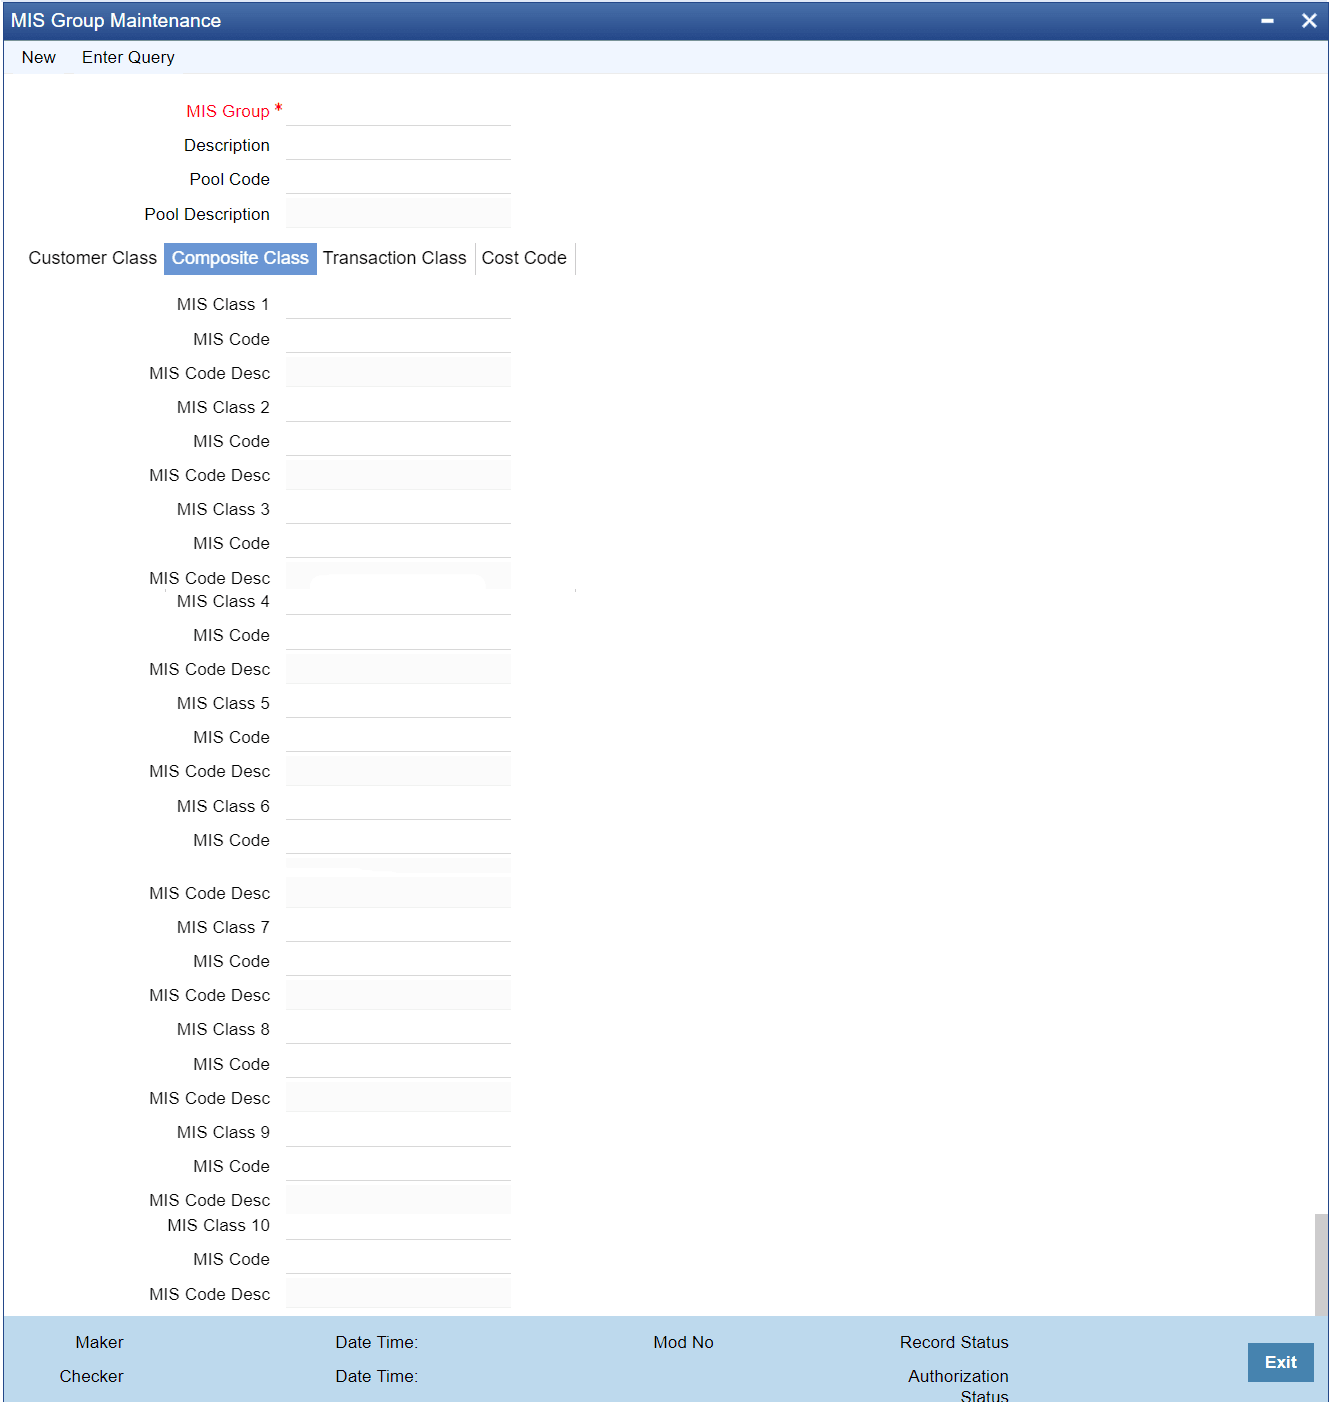1334x1402 pixels.
Task: Click the MIS Code field under MIS Class 10
Action: (398, 1259)
